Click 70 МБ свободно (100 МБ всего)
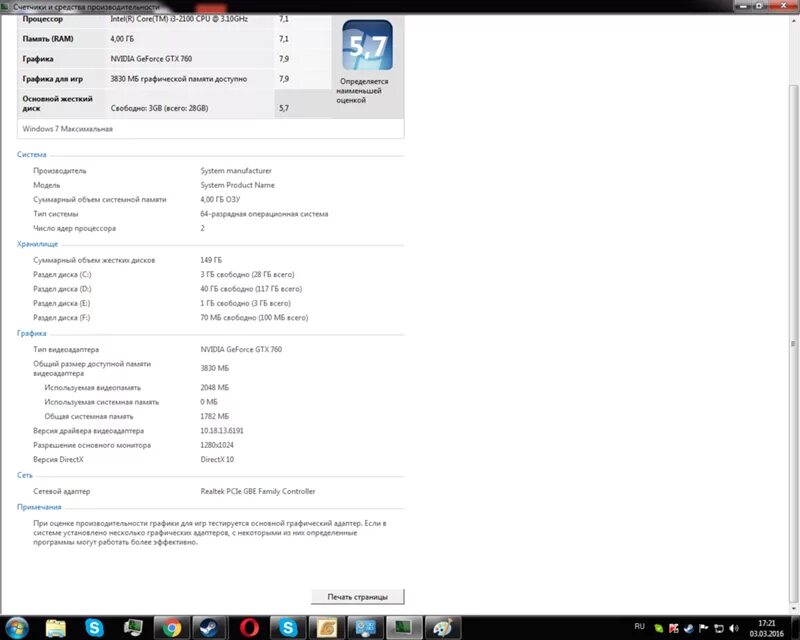800x640 pixels. point(254,317)
